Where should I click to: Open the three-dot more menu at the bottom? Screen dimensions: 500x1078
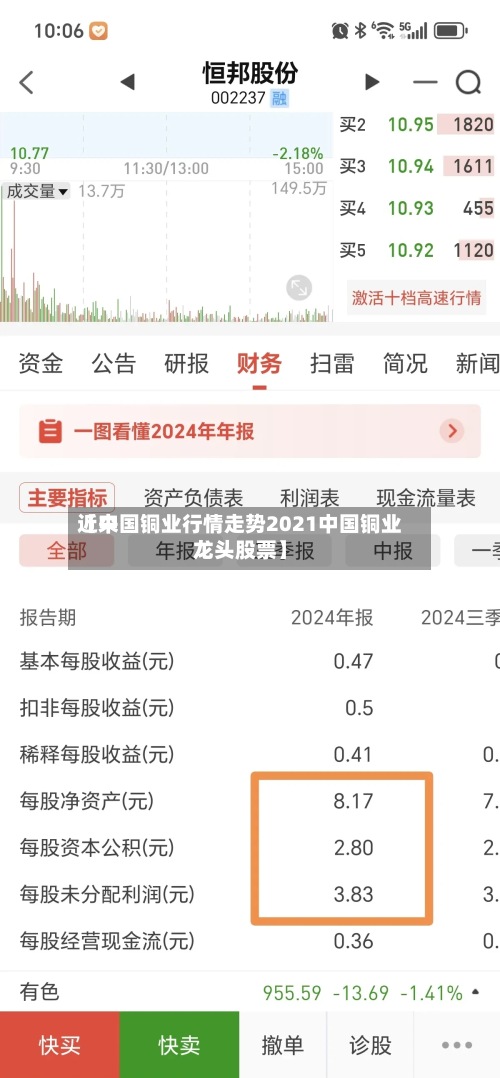457,1045
